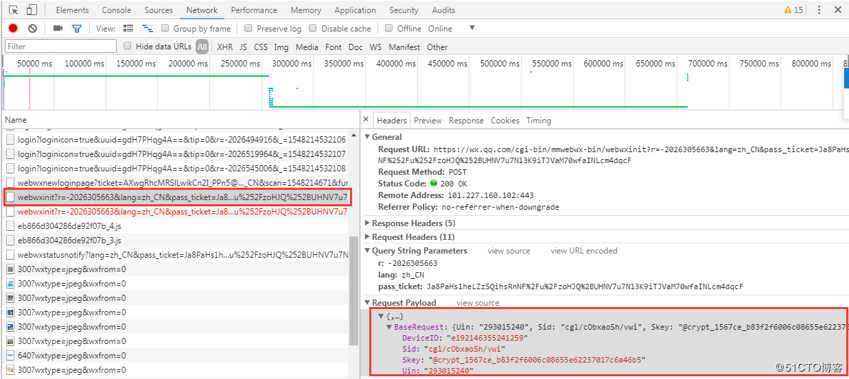The width and height of the screenshot is (849, 379).
Task: Show the Response tab of the request
Action: click(466, 120)
